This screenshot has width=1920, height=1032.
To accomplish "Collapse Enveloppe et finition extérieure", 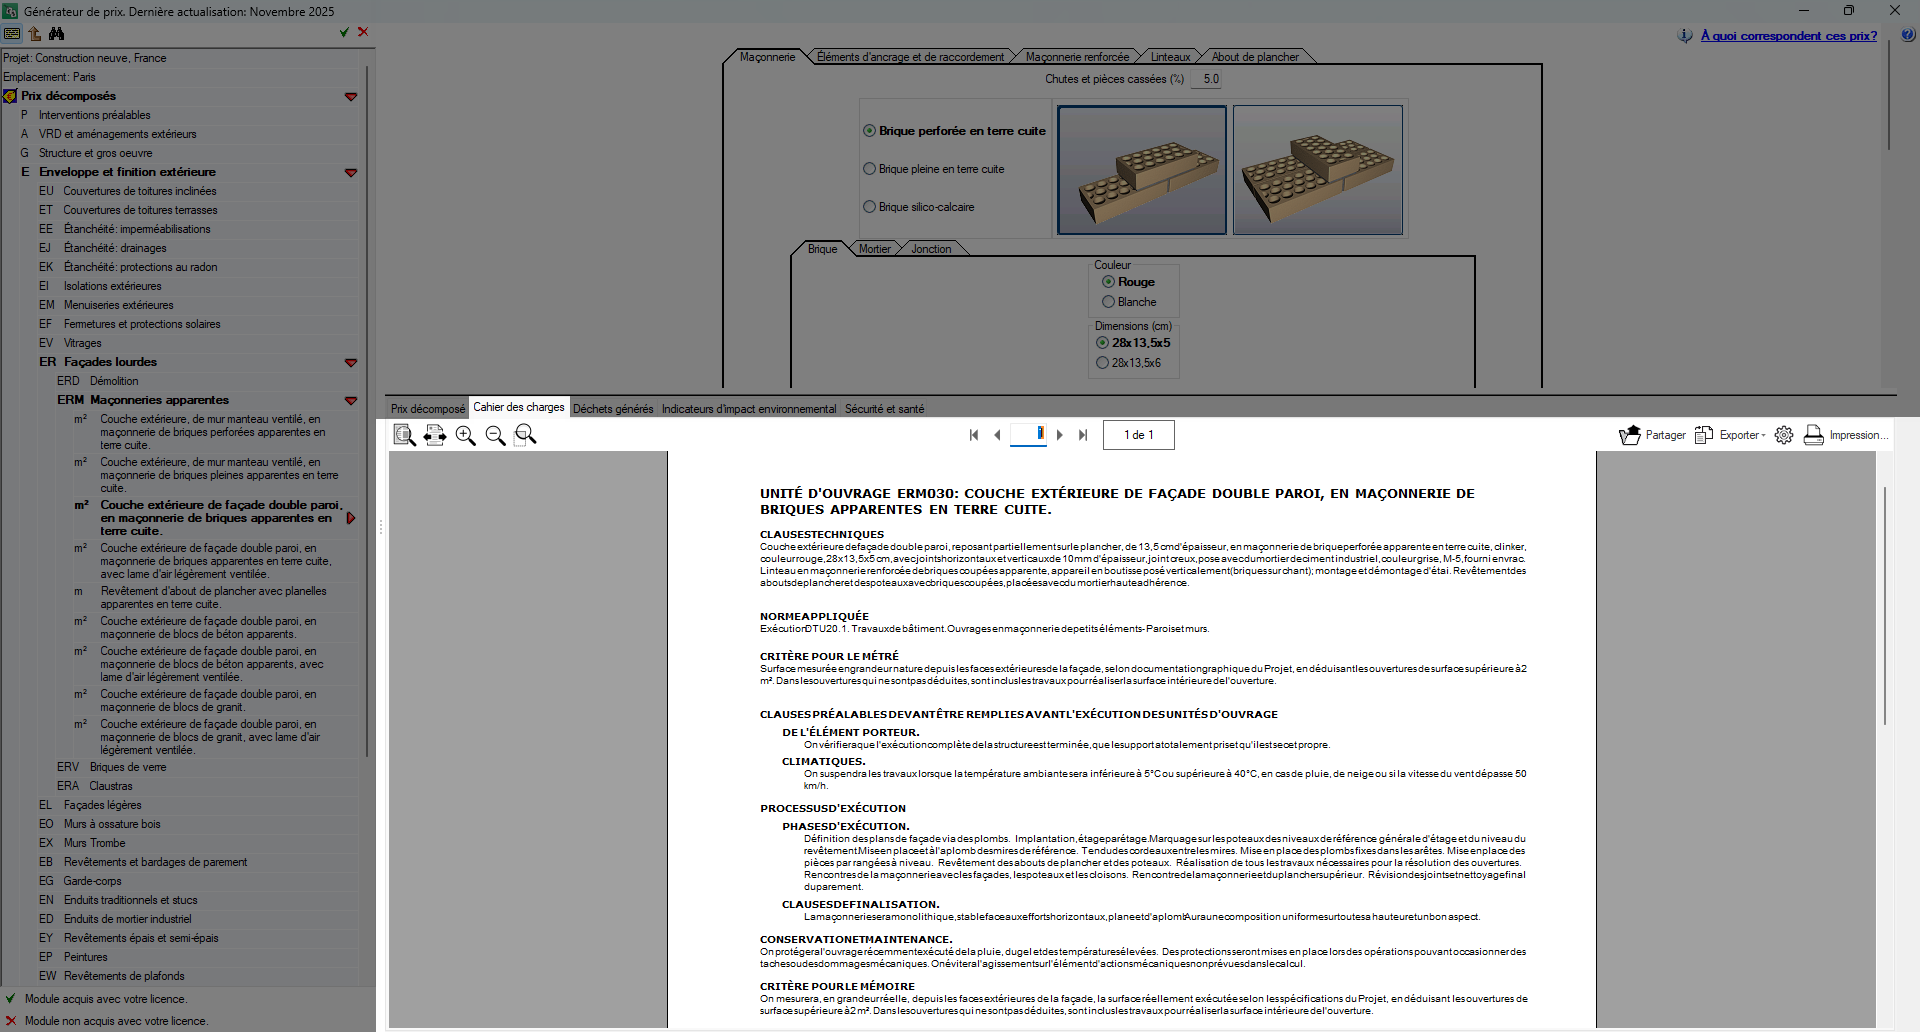I will click(x=351, y=173).
